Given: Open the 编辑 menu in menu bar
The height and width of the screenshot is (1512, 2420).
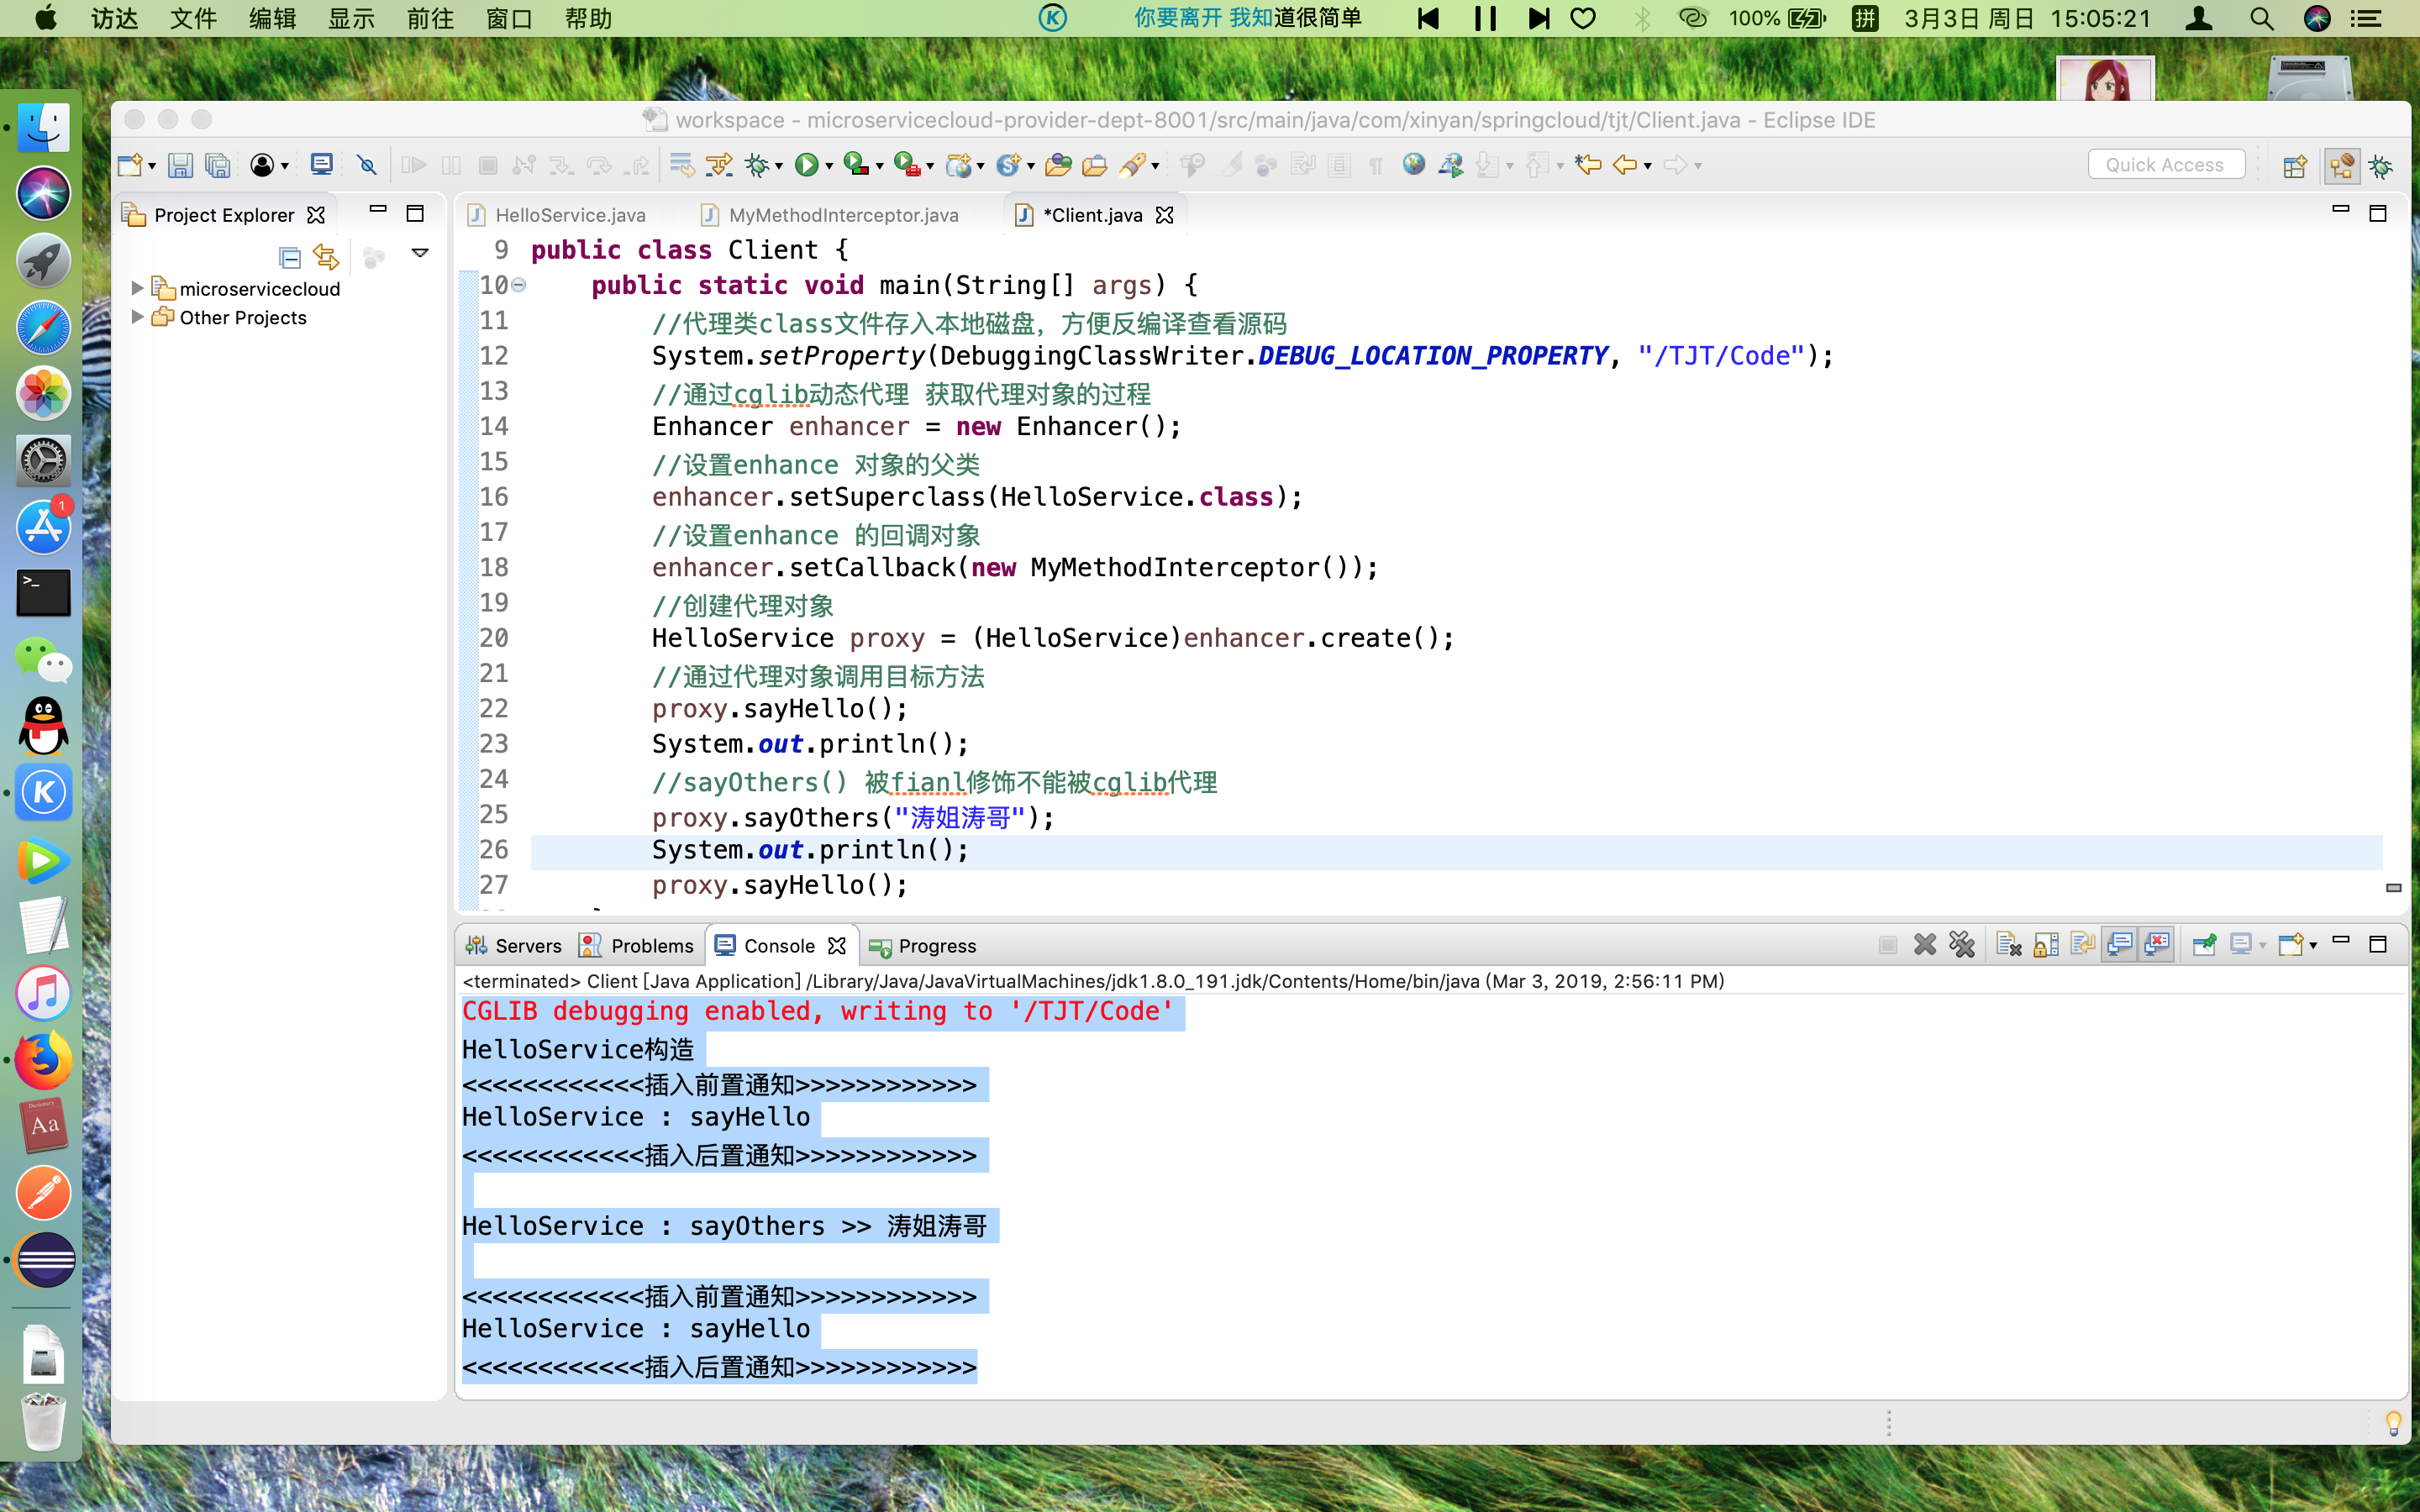Looking at the screenshot, I should (272, 18).
